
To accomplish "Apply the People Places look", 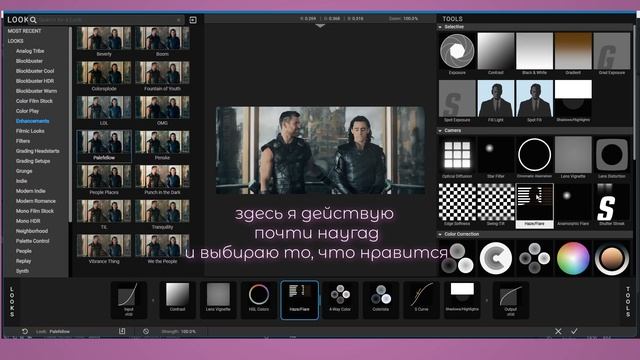I will click(x=104, y=180).
